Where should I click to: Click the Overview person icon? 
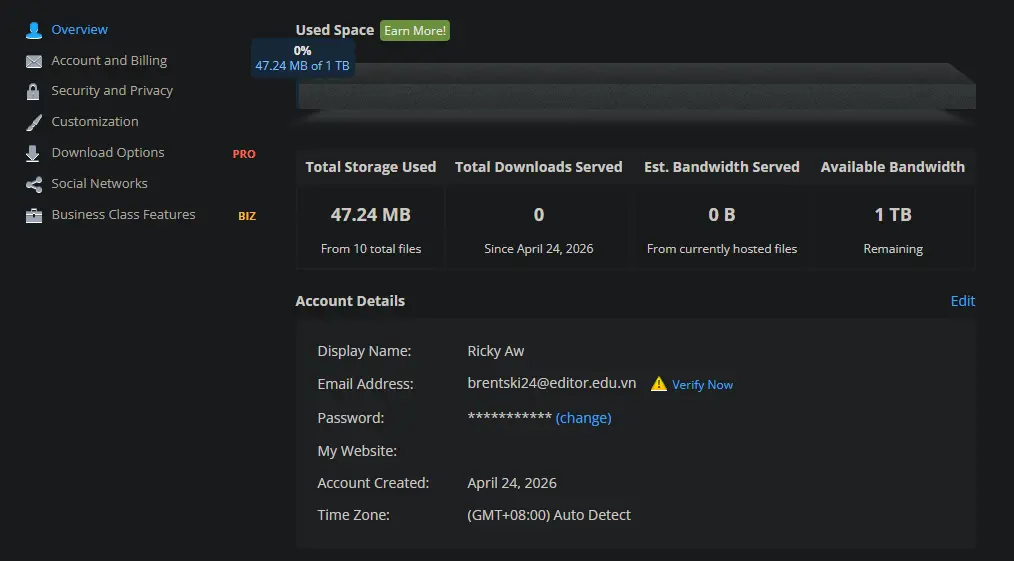click(34, 30)
